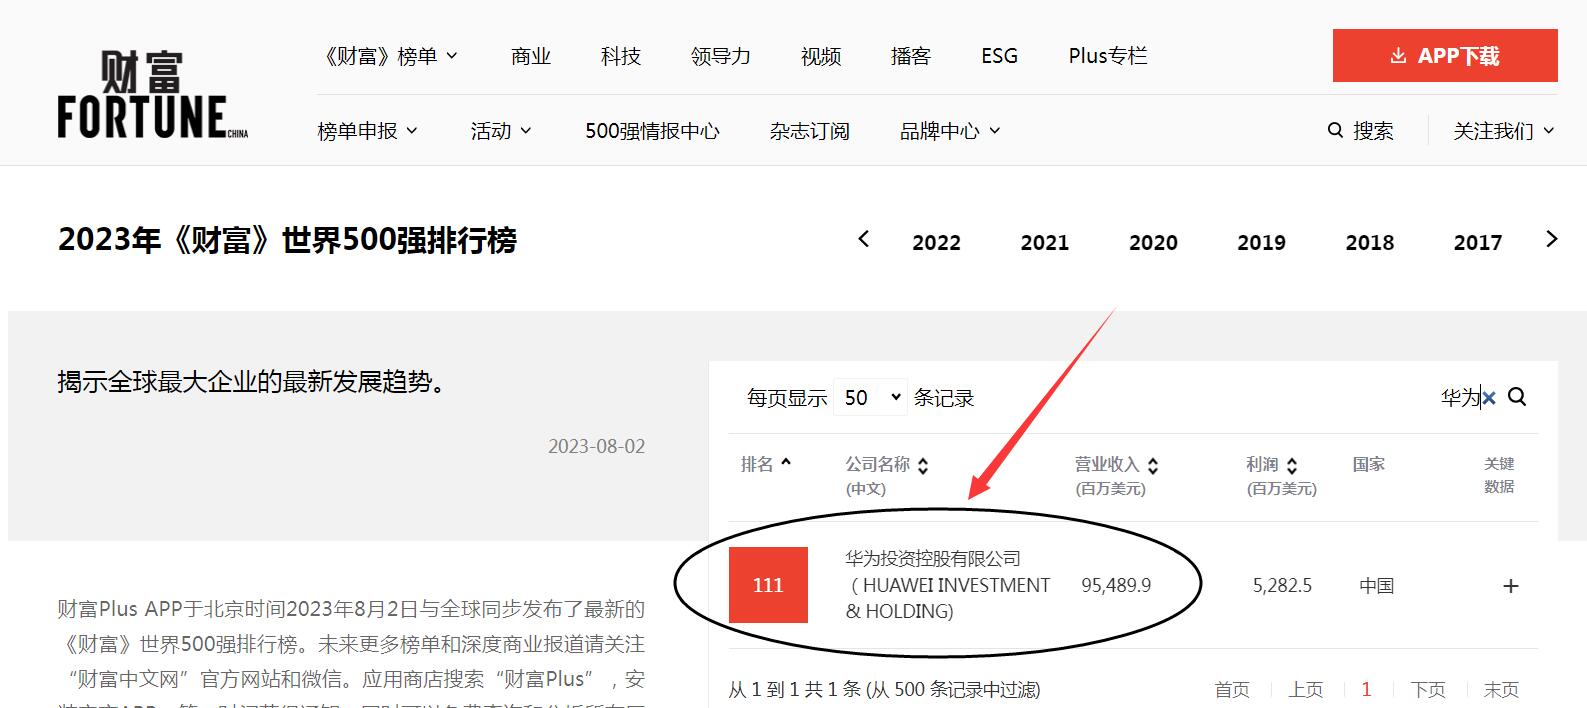Click the search magnifier icon in the top navigation

(x=1335, y=130)
